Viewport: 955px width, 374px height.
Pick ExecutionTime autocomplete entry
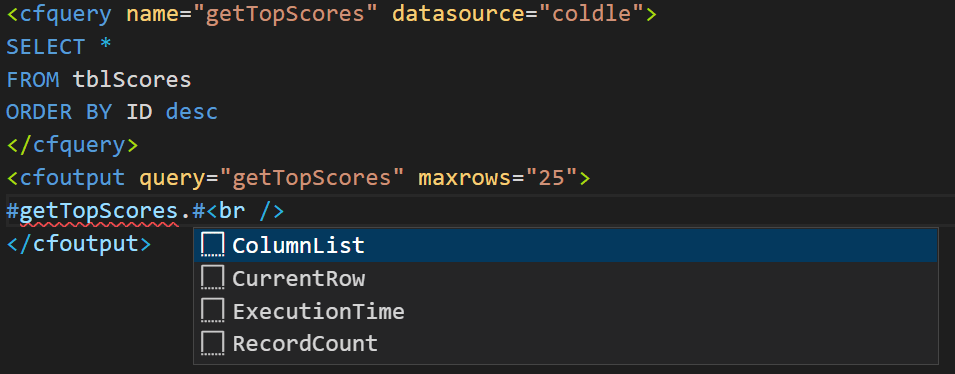click(x=566, y=311)
